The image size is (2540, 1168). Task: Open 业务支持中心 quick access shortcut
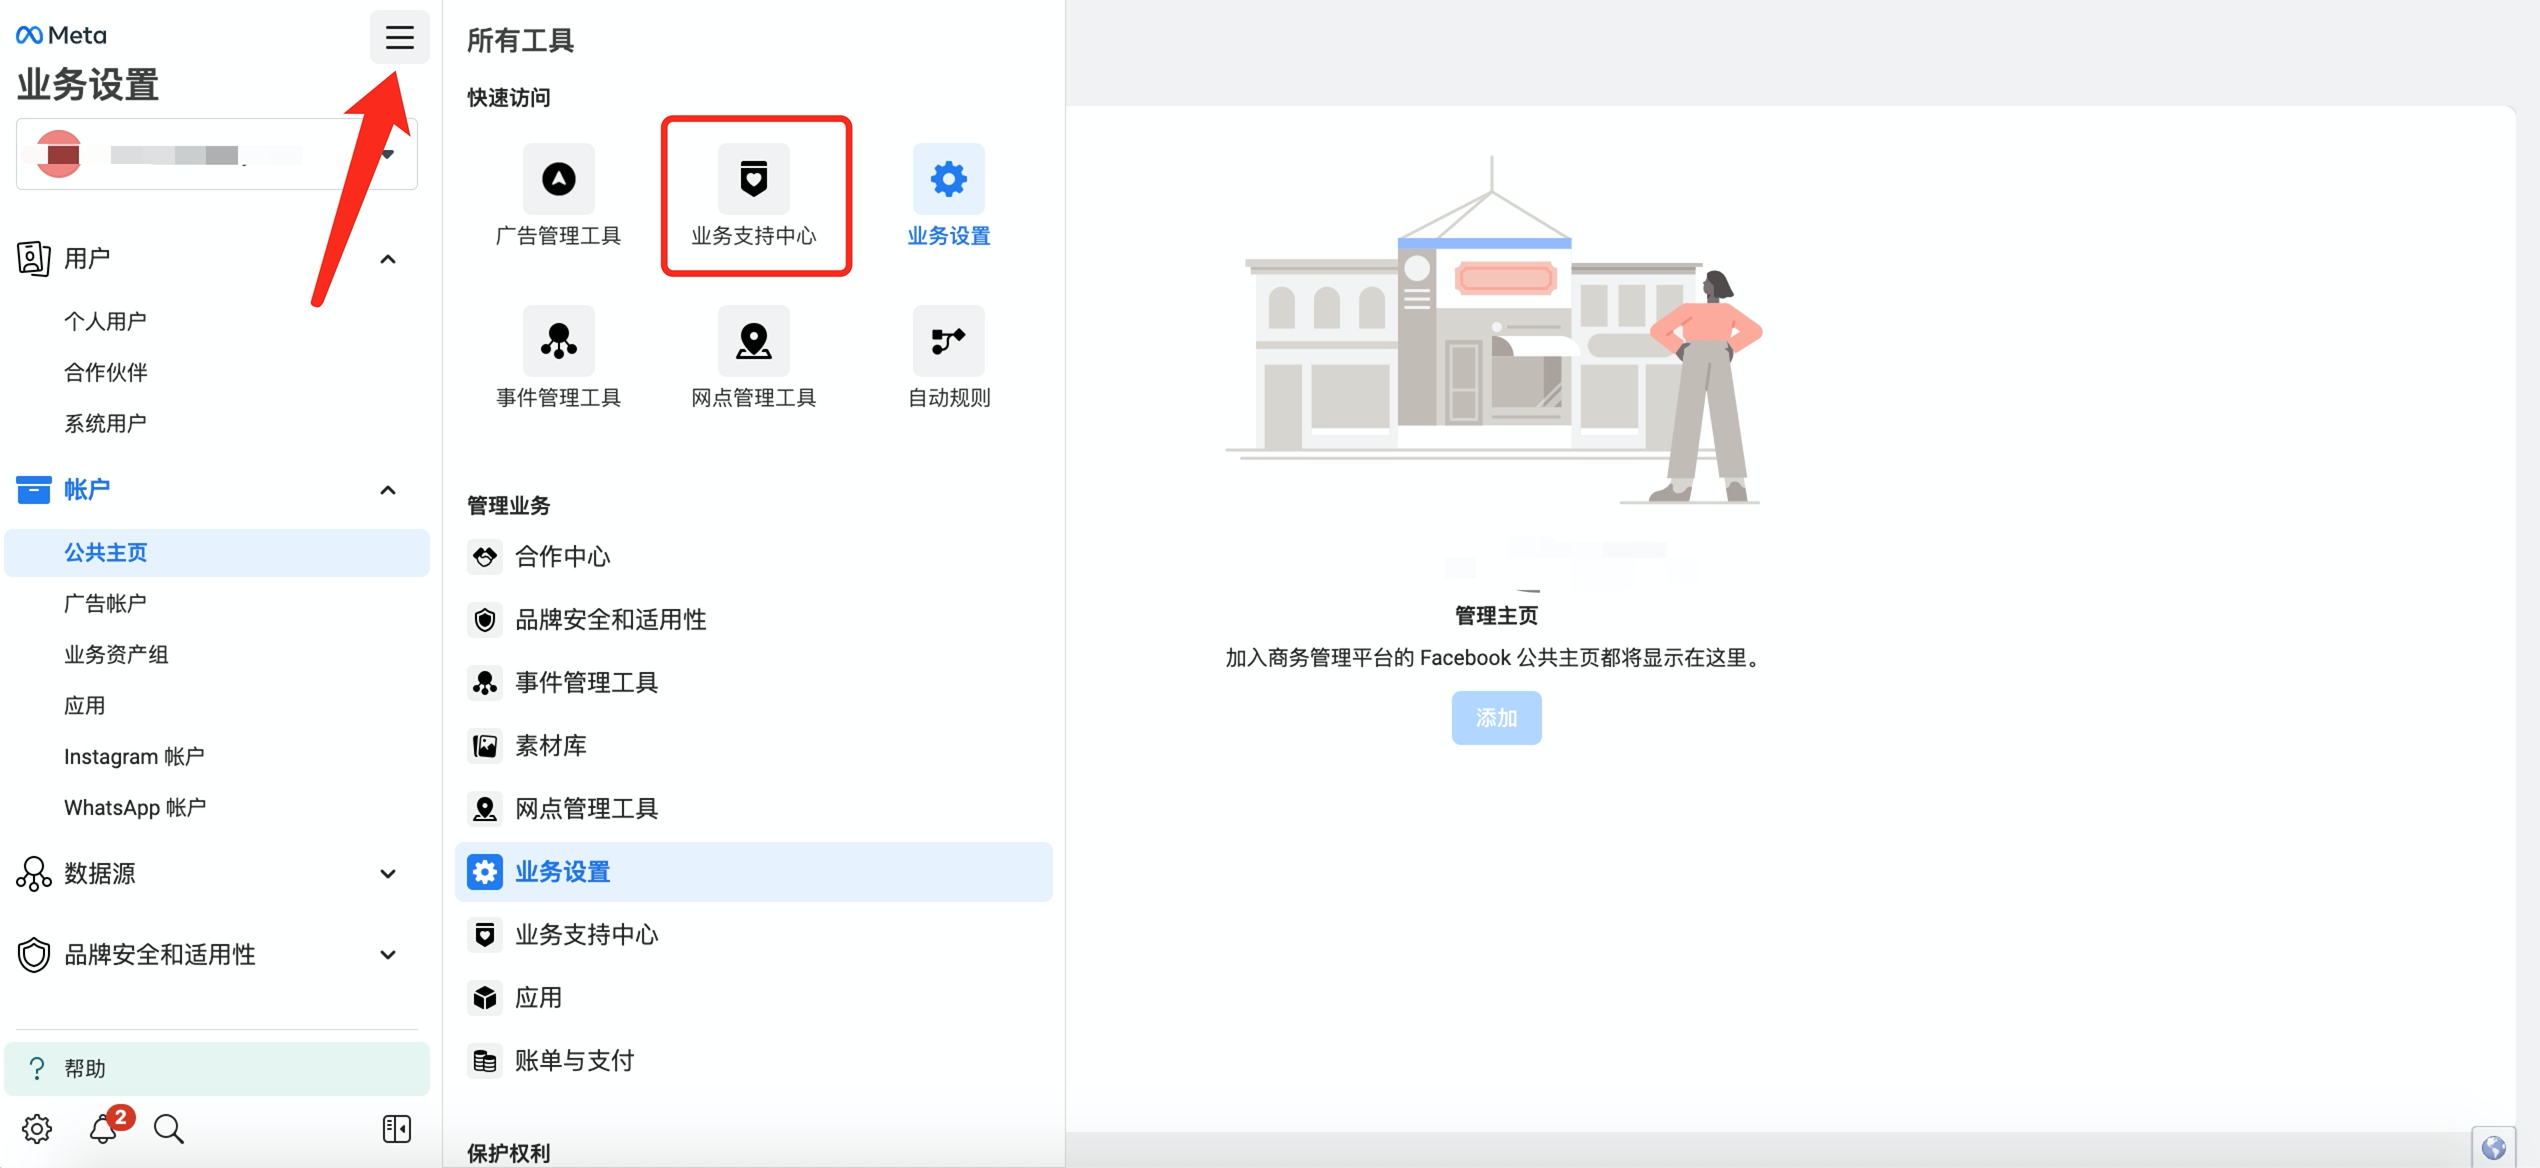(x=754, y=196)
